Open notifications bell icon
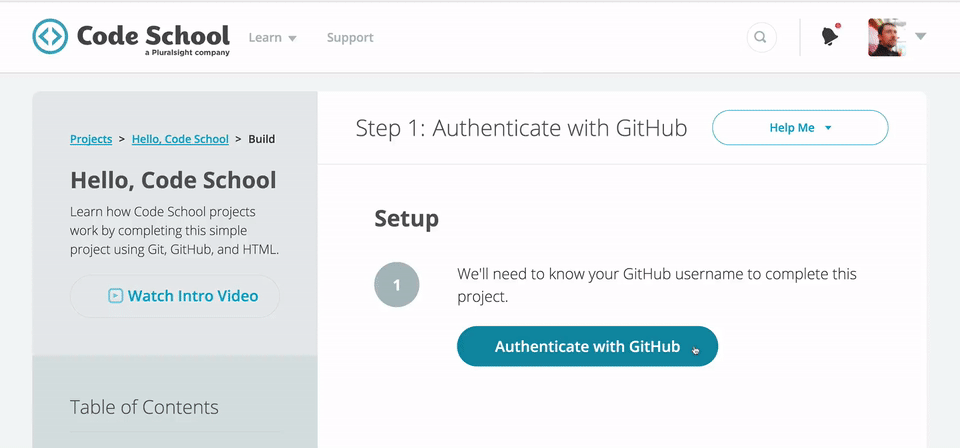Screen dimensions: 960x448 click(830, 36)
